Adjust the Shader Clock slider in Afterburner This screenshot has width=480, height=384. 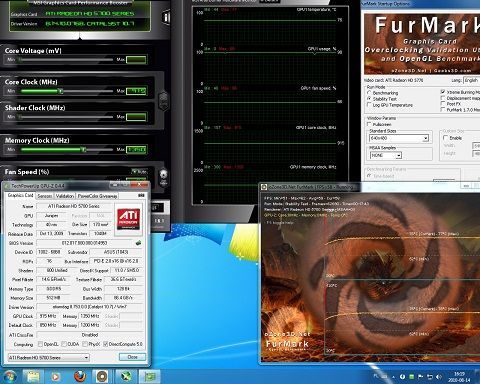(x=67, y=117)
